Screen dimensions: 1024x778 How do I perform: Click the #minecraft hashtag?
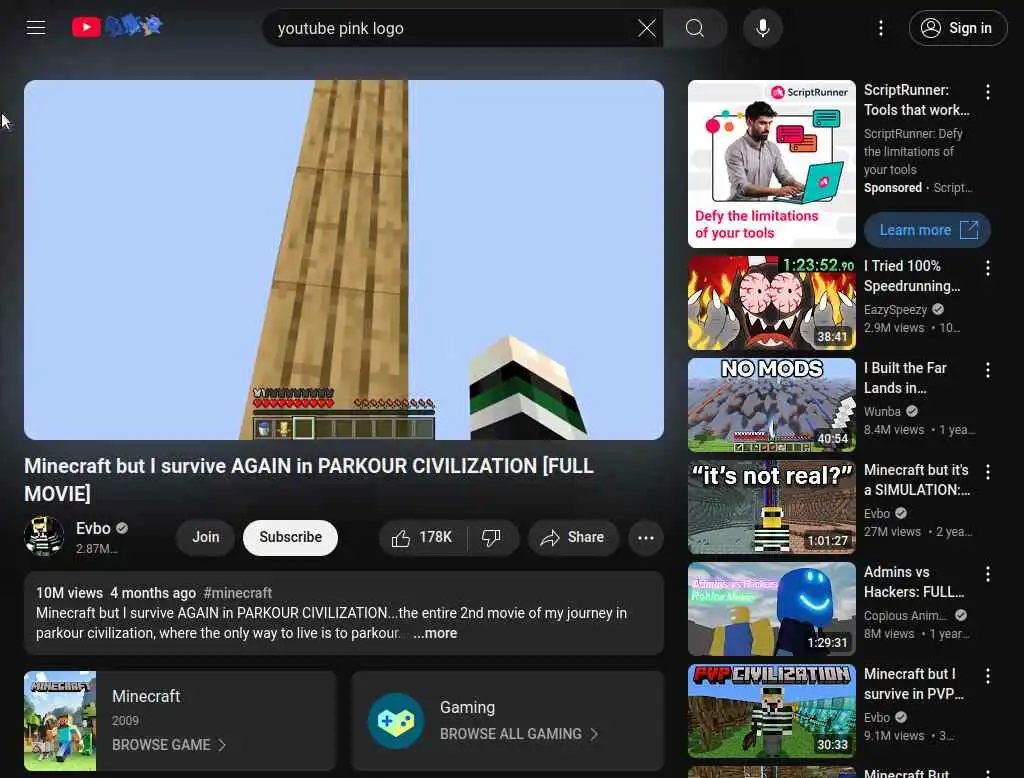238,592
